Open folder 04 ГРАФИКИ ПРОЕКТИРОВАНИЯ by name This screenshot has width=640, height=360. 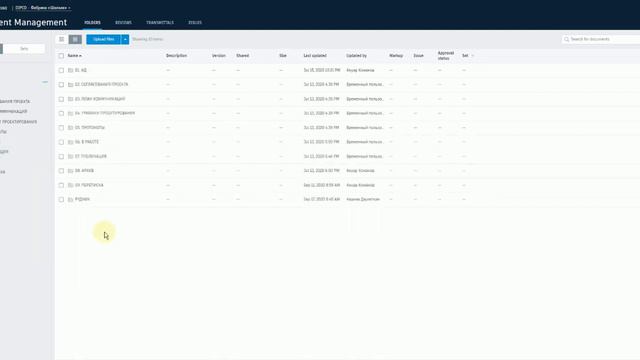(105, 113)
